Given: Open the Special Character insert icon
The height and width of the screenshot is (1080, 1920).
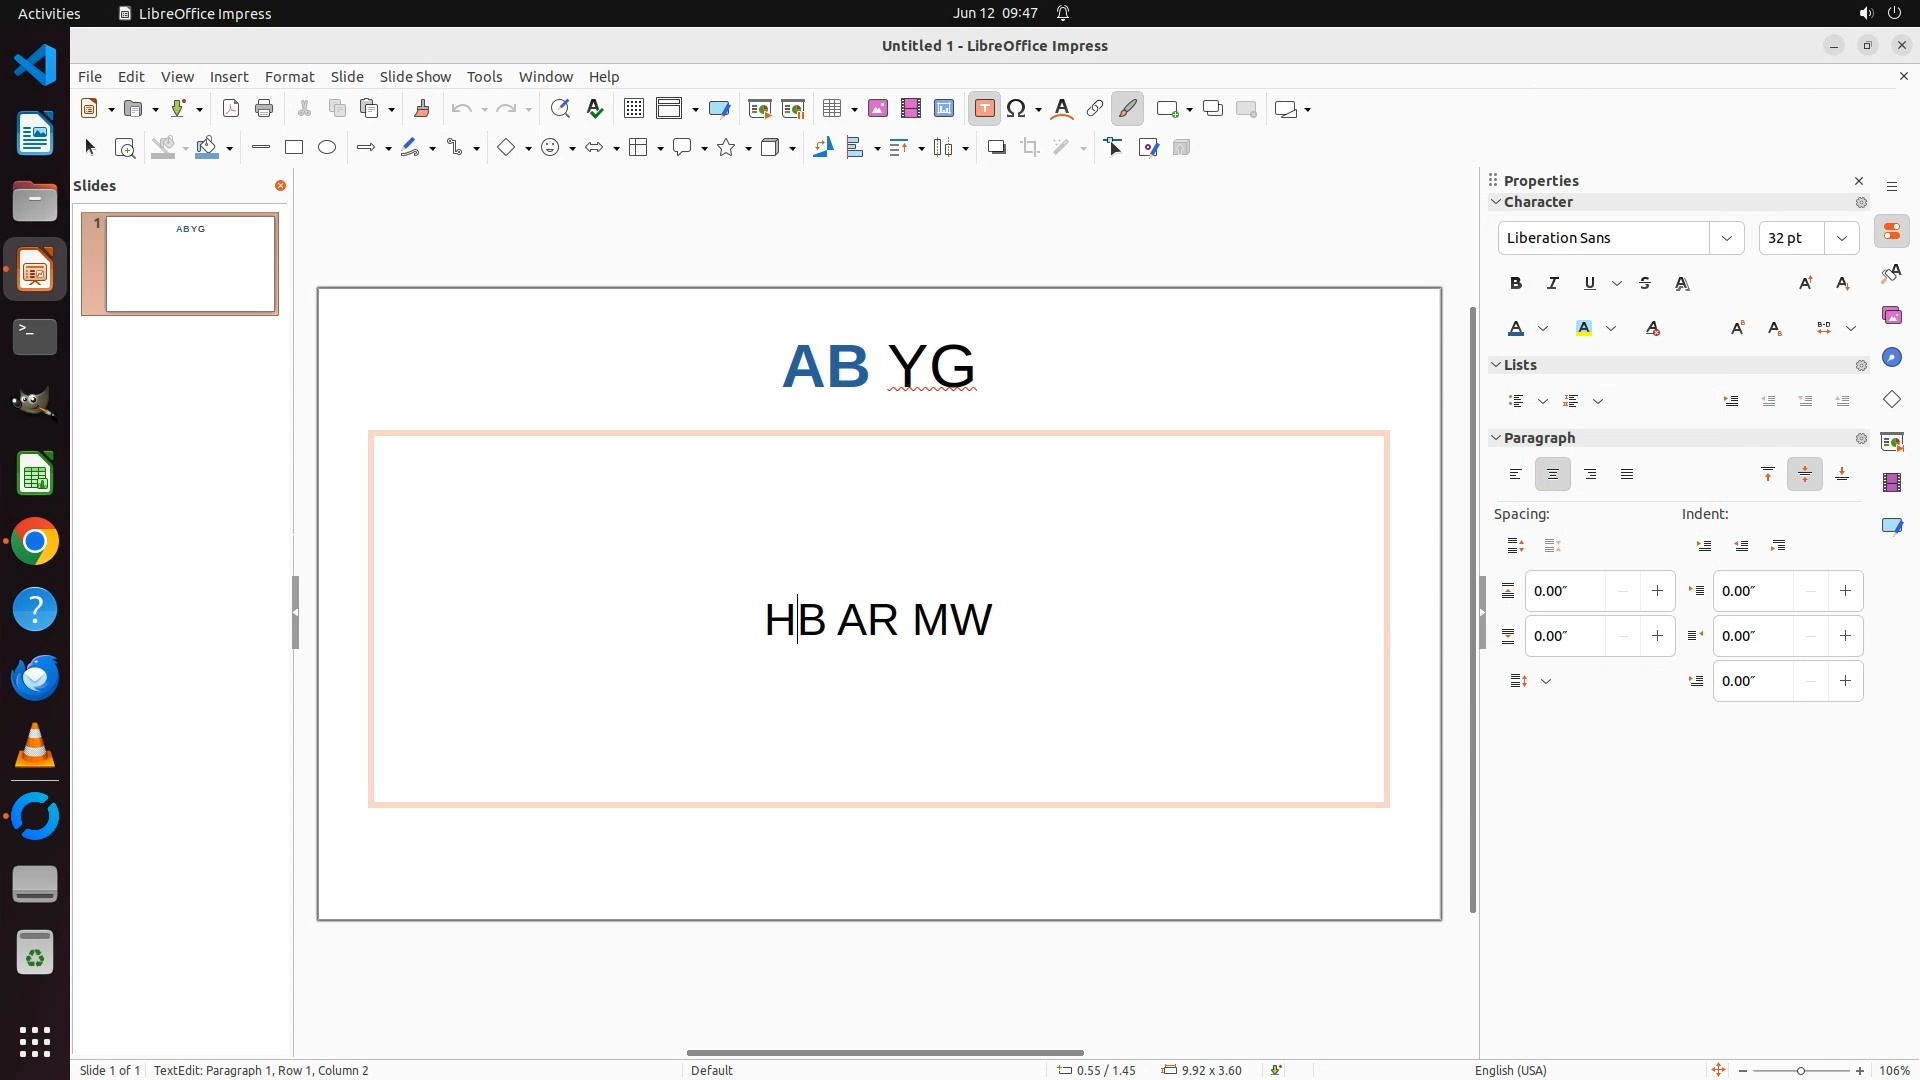Looking at the screenshot, I should click(1016, 109).
